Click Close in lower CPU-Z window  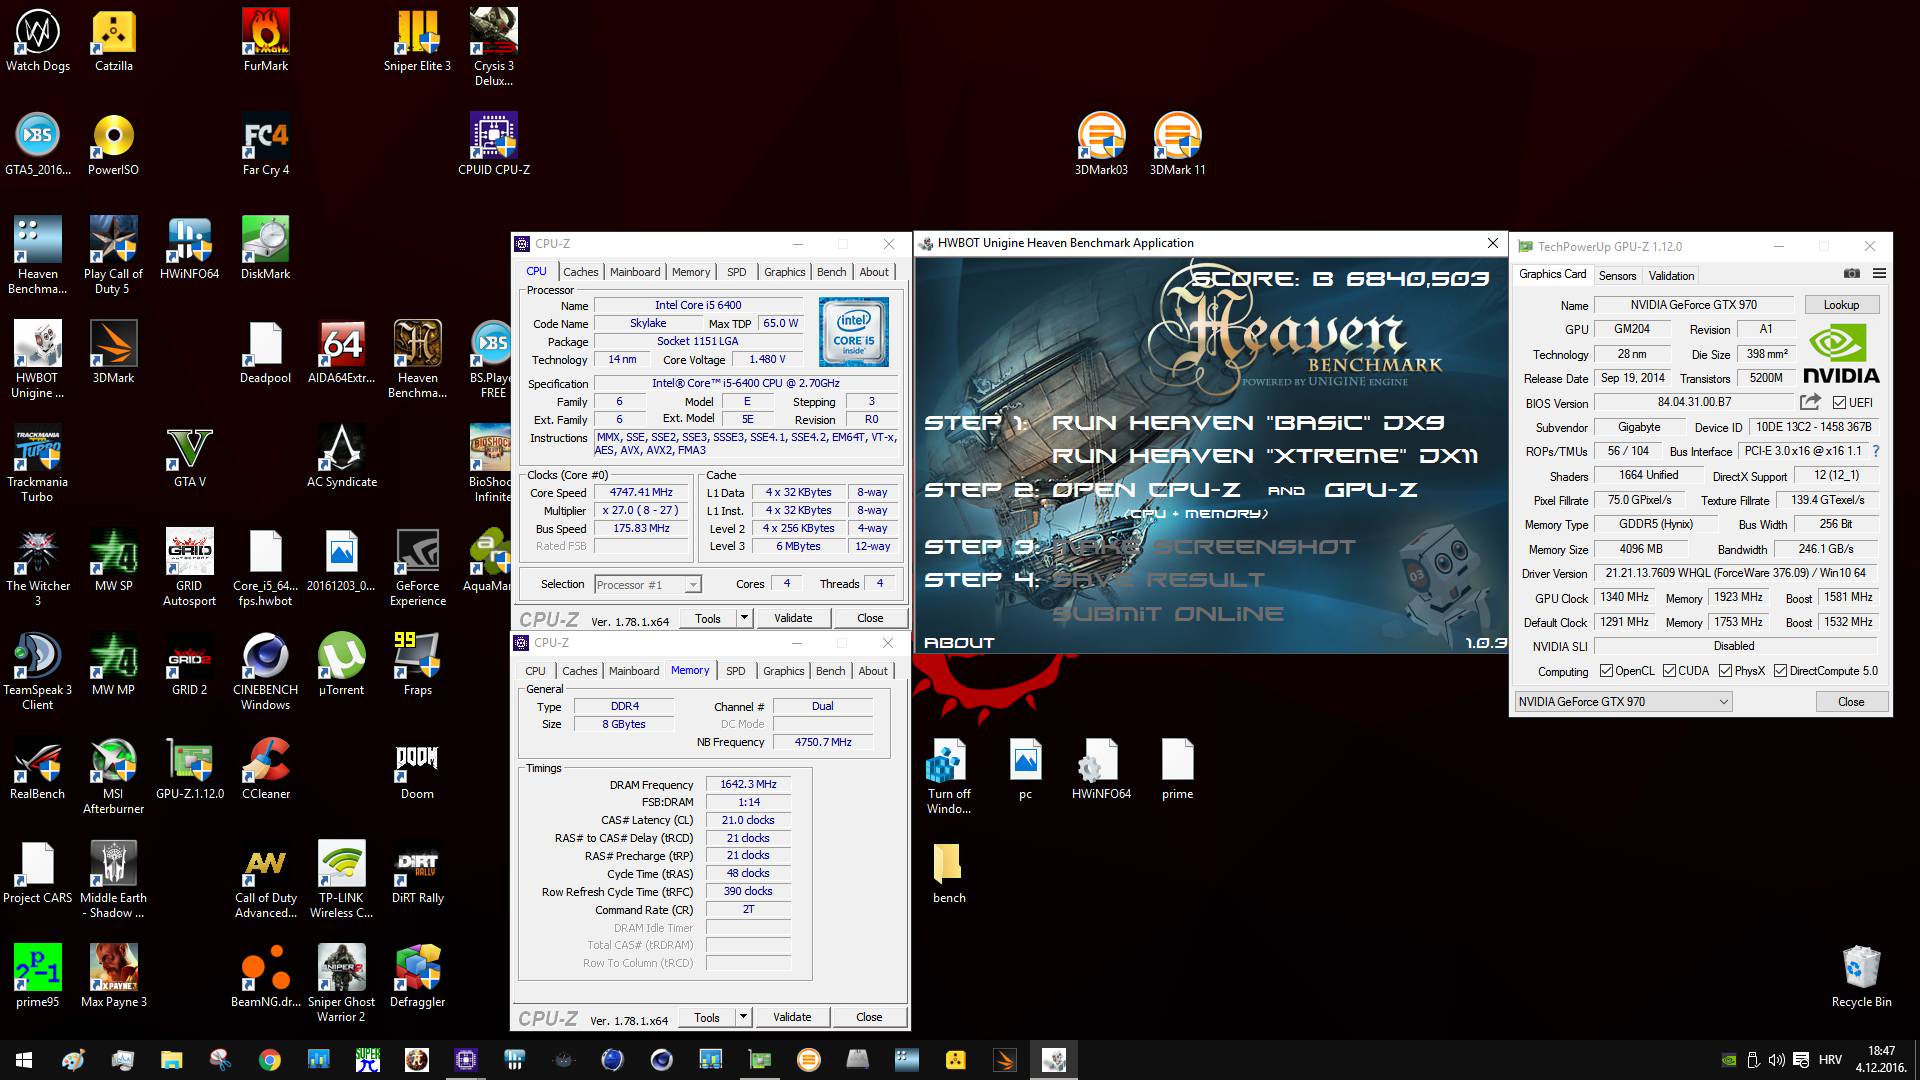869,1017
